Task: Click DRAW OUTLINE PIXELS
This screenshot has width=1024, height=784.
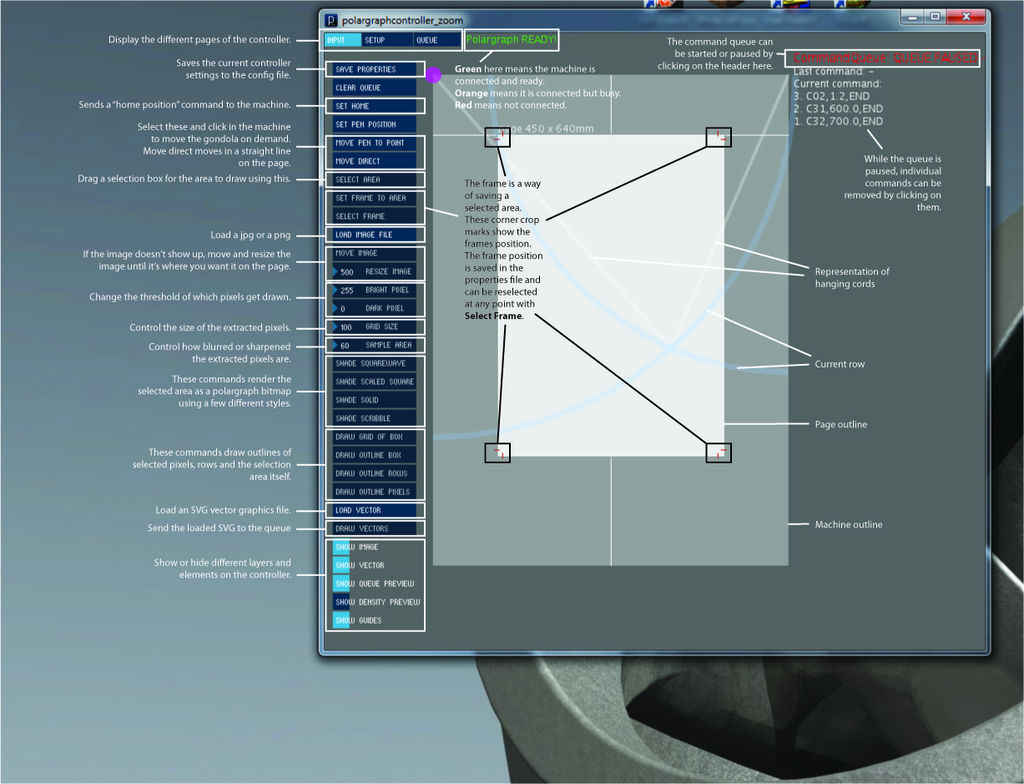Action: click(374, 491)
